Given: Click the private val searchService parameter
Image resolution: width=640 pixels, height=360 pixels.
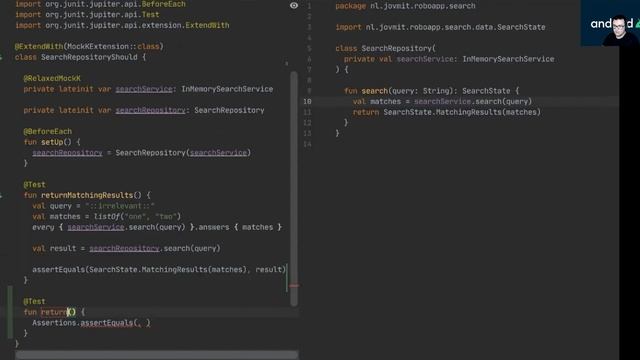Looking at the screenshot, I should [449, 59].
